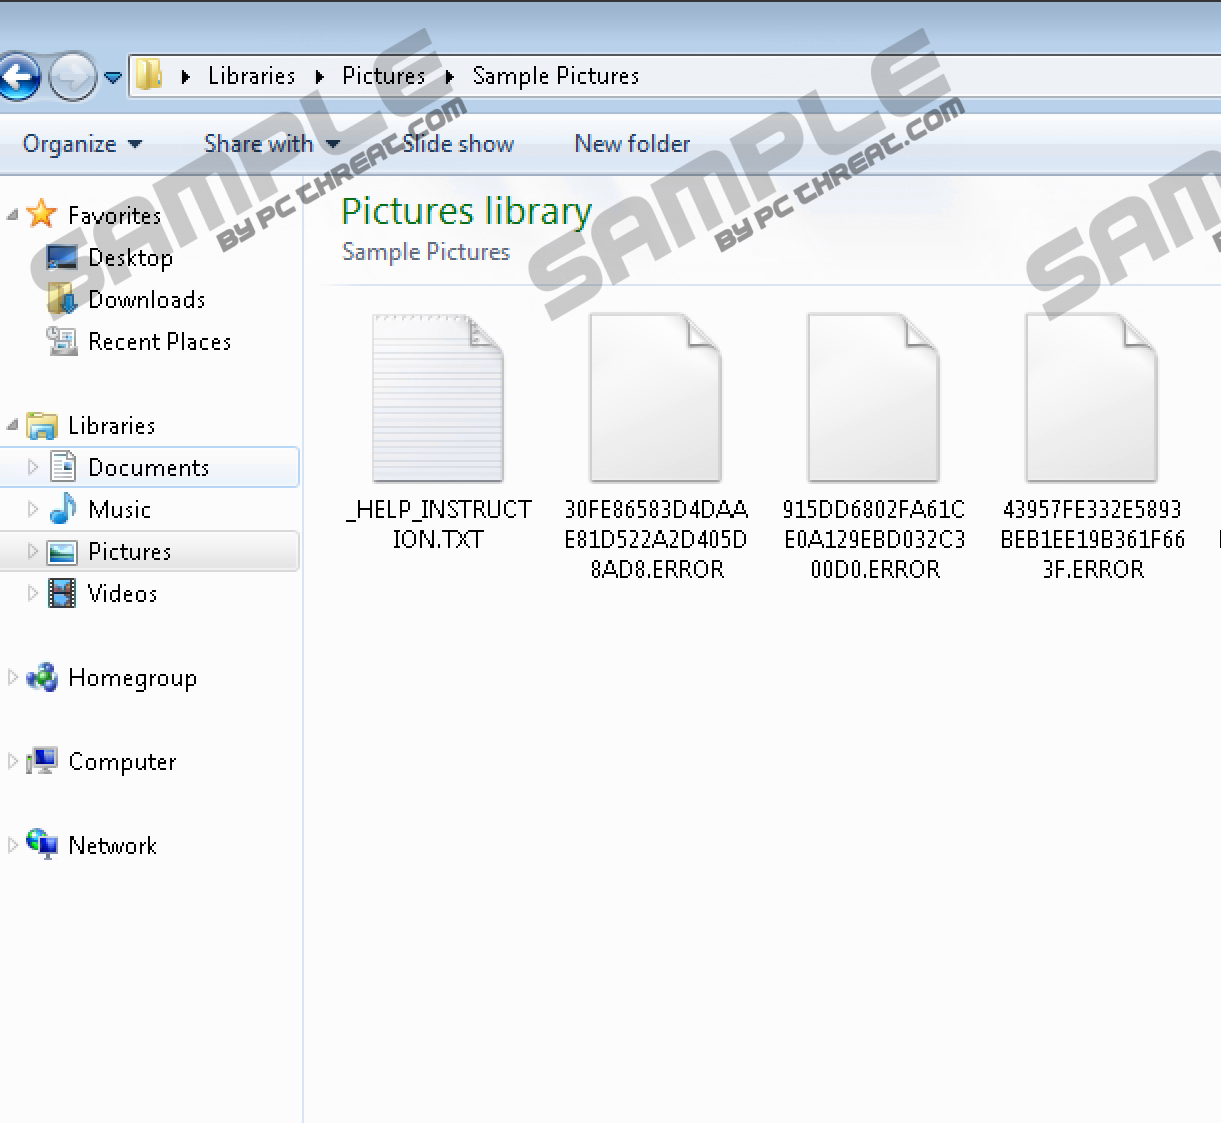Select Homegroup in navigation pane
This screenshot has height=1123, width=1221.
[132, 678]
